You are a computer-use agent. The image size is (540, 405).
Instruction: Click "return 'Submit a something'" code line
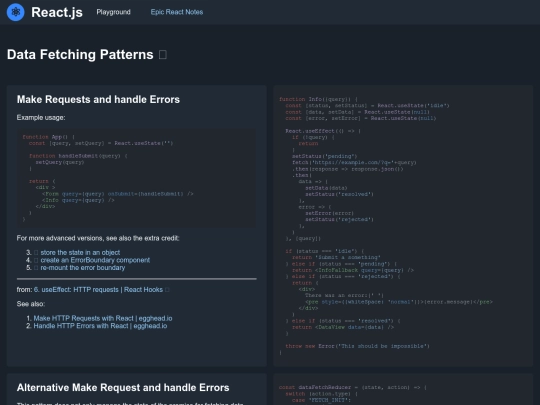click(x=336, y=257)
